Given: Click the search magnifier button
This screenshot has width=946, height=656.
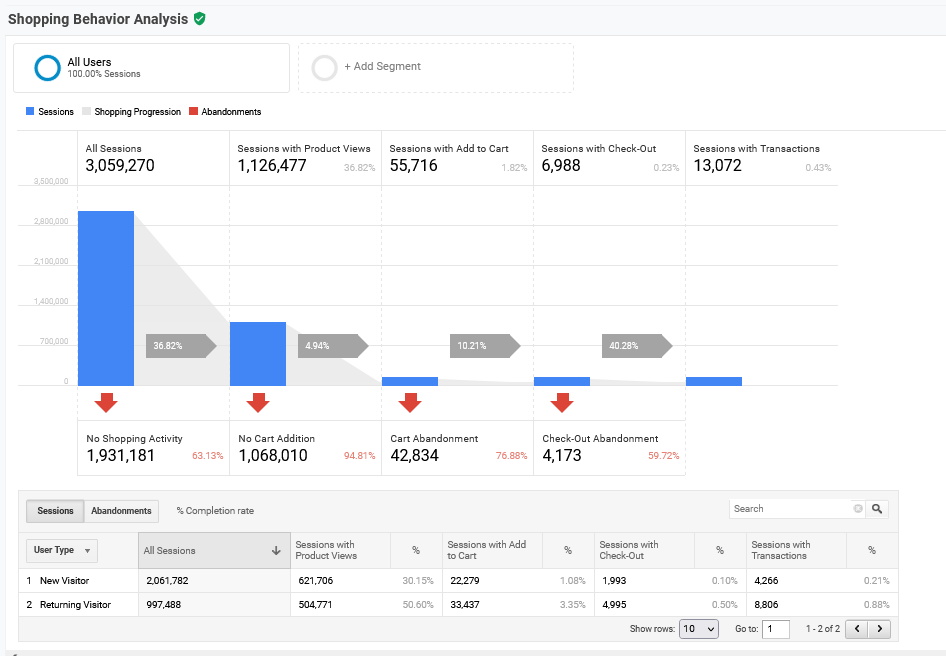Looking at the screenshot, I should coord(877,509).
